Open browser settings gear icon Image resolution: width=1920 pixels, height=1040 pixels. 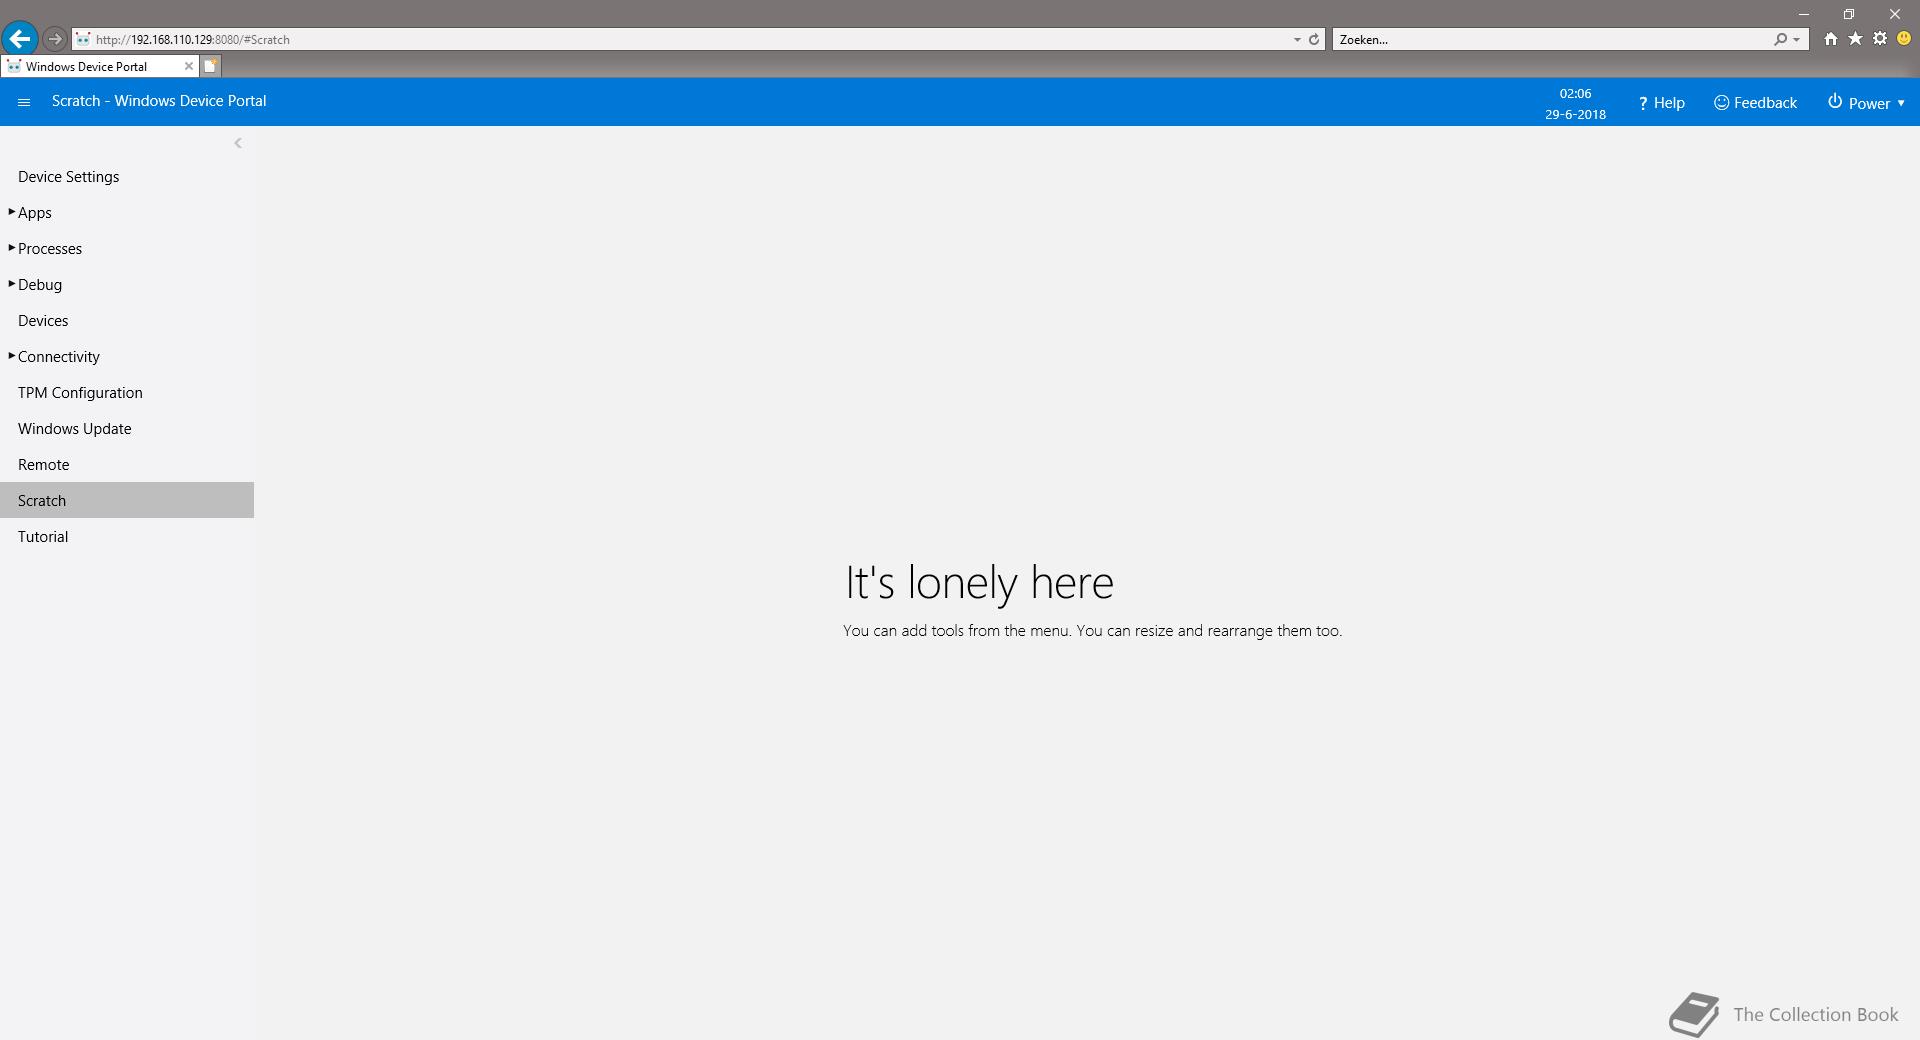[x=1880, y=39]
